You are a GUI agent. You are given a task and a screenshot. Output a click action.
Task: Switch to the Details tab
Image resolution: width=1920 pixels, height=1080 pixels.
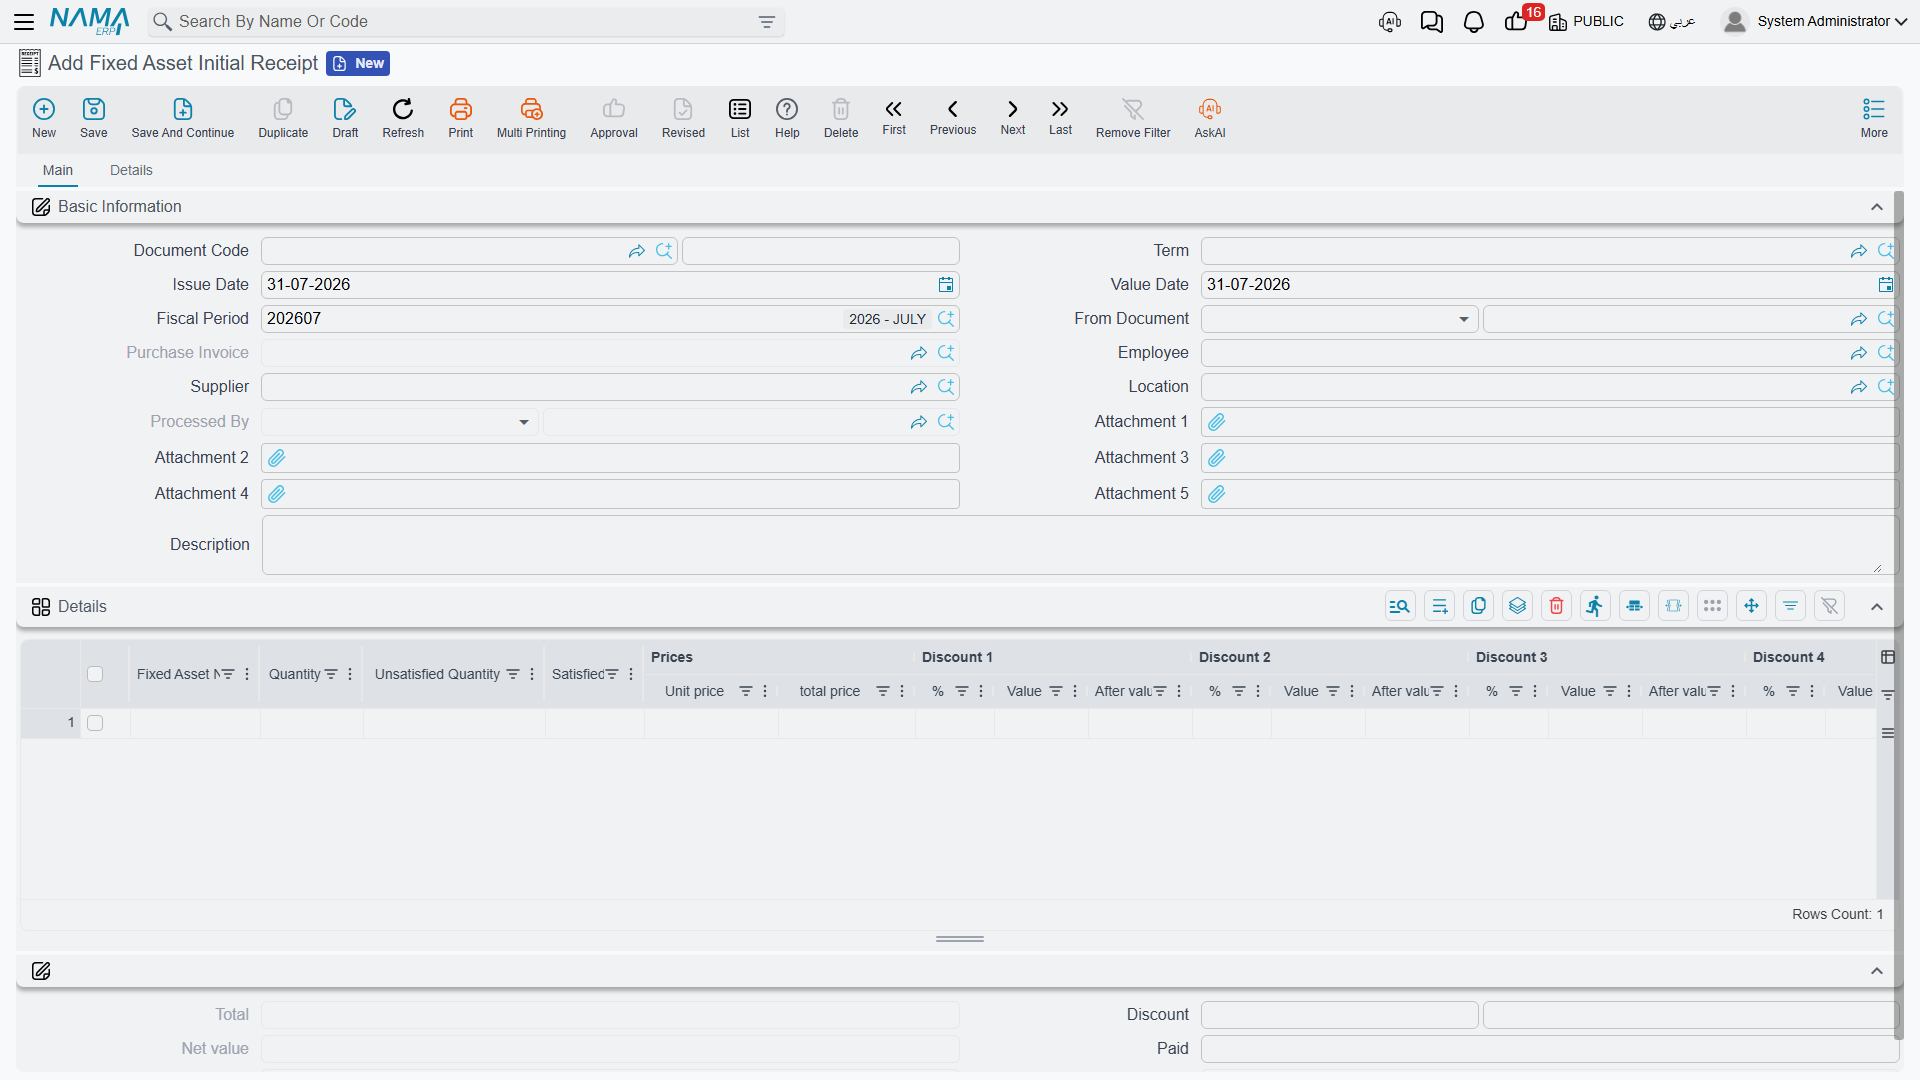(x=131, y=170)
